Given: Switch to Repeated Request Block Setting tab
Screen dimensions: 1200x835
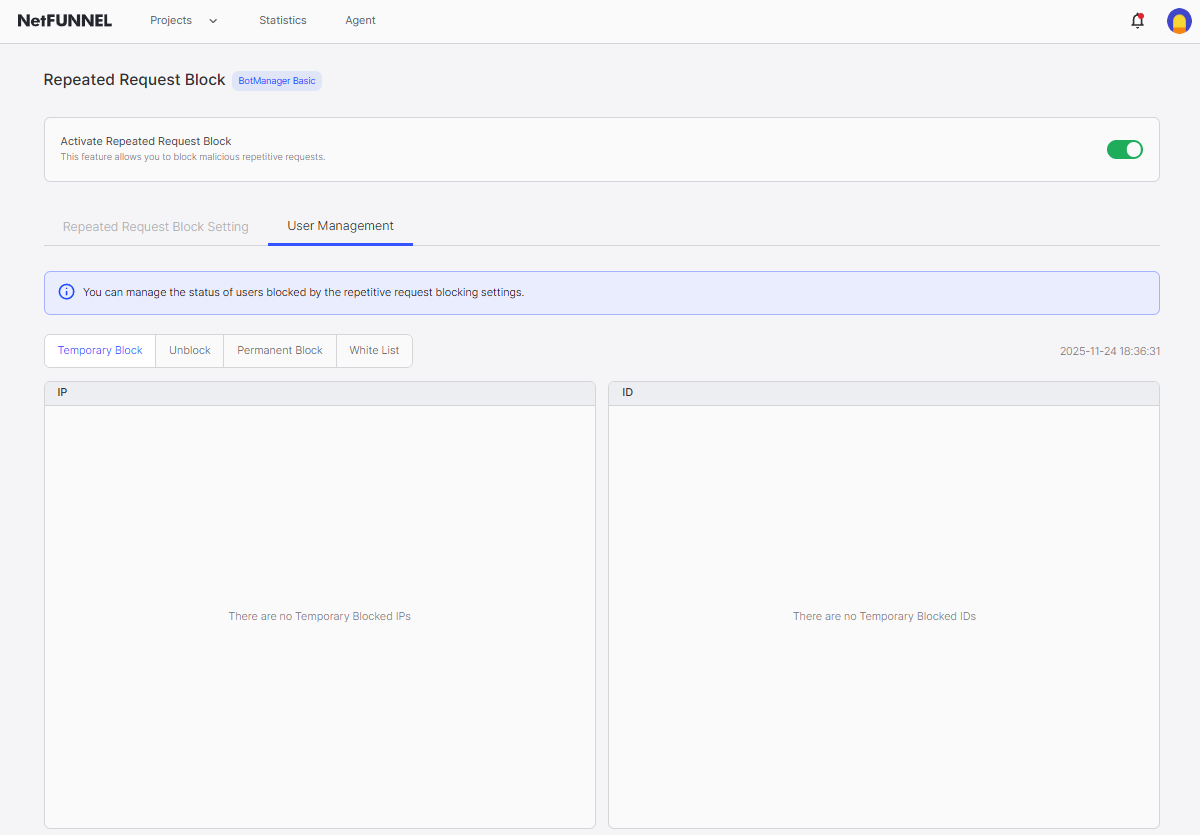Looking at the screenshot, I should coord(155,227).
